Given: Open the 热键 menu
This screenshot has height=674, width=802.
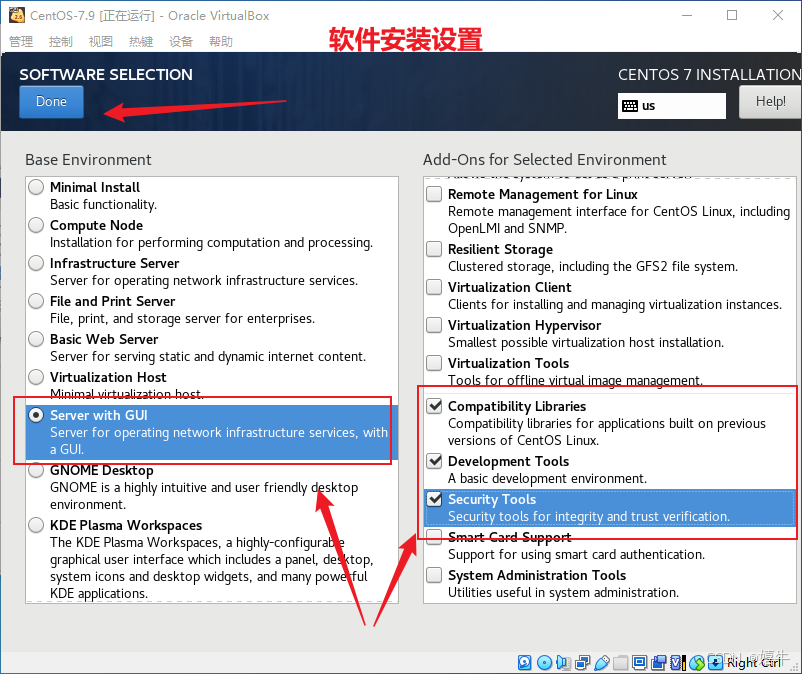Looking at the screenshot, I should (x=141, y=41).
